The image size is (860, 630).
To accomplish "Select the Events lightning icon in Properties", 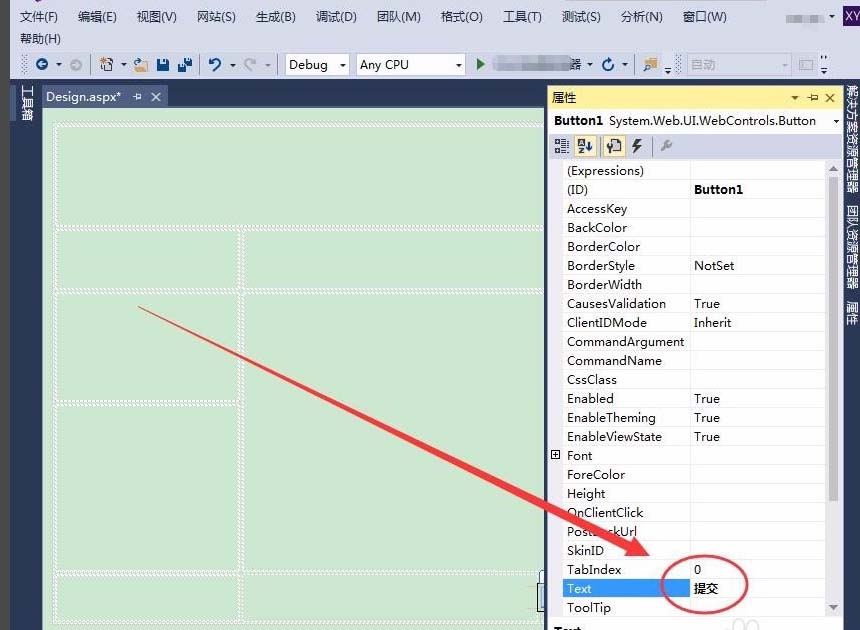I will [x=636, y=146].
